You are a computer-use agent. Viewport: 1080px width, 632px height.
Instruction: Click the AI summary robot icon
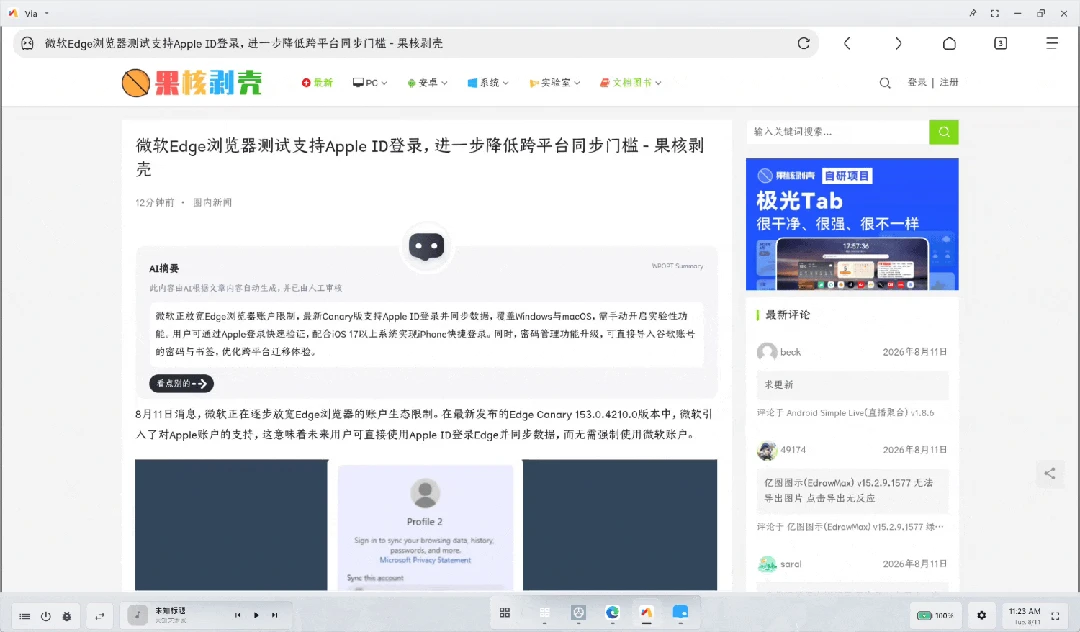(426, 246)
